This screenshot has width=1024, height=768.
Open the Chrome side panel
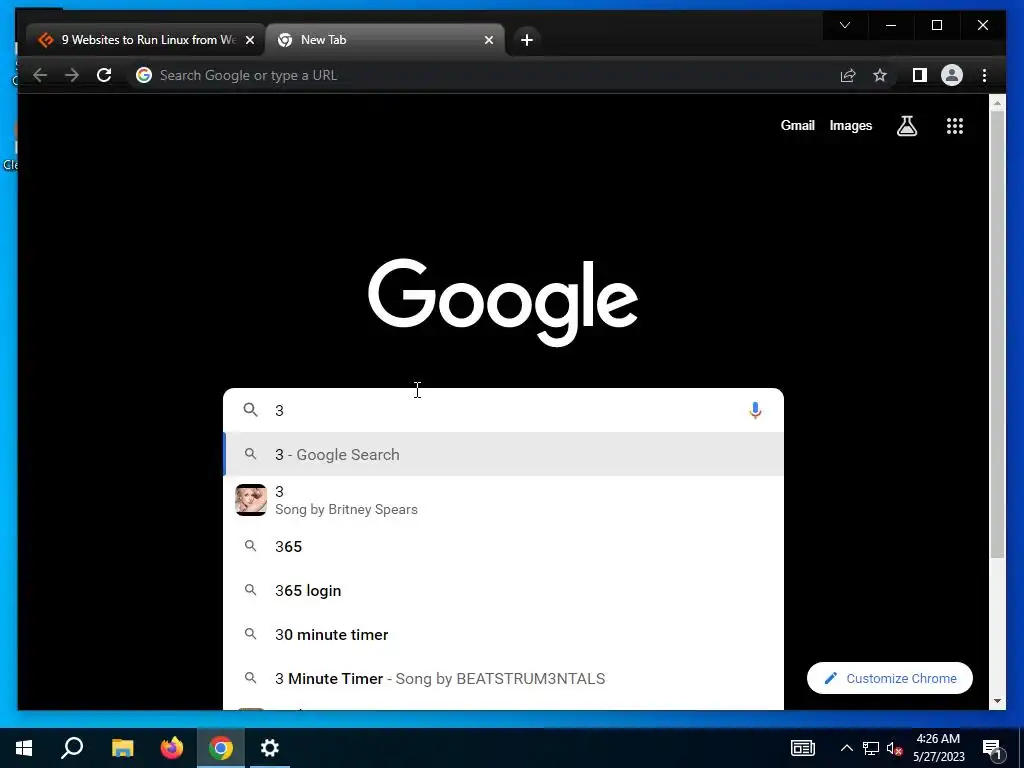[920, 75]
